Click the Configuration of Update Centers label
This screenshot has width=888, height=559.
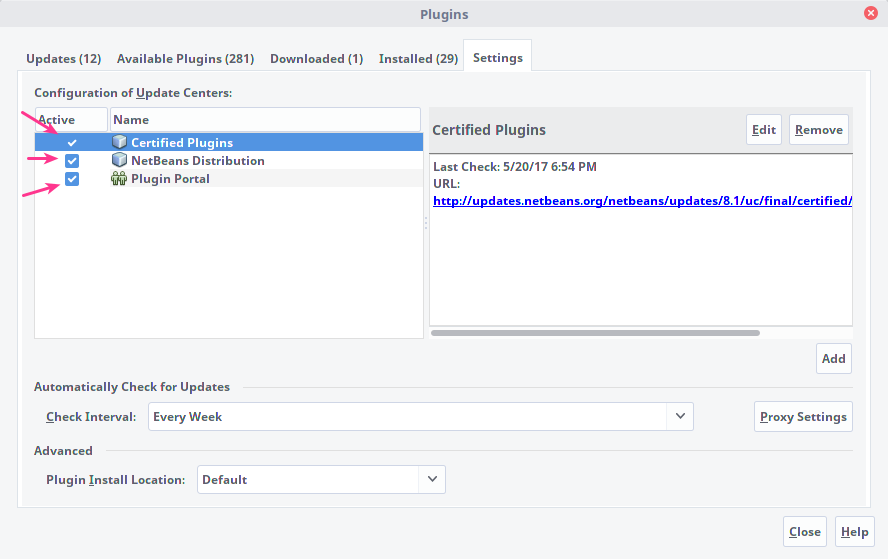133,92
